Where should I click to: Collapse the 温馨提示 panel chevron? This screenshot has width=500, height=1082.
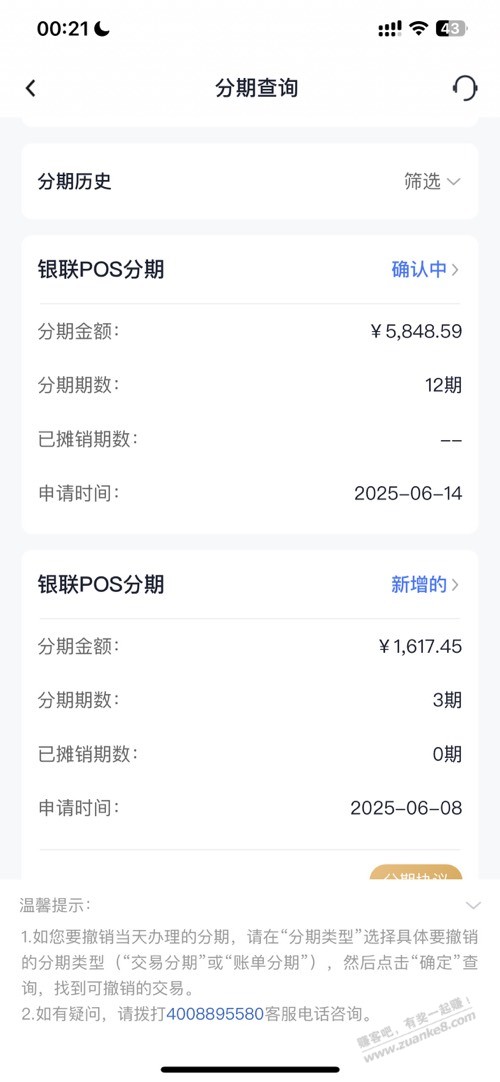[x=473, y=905]
